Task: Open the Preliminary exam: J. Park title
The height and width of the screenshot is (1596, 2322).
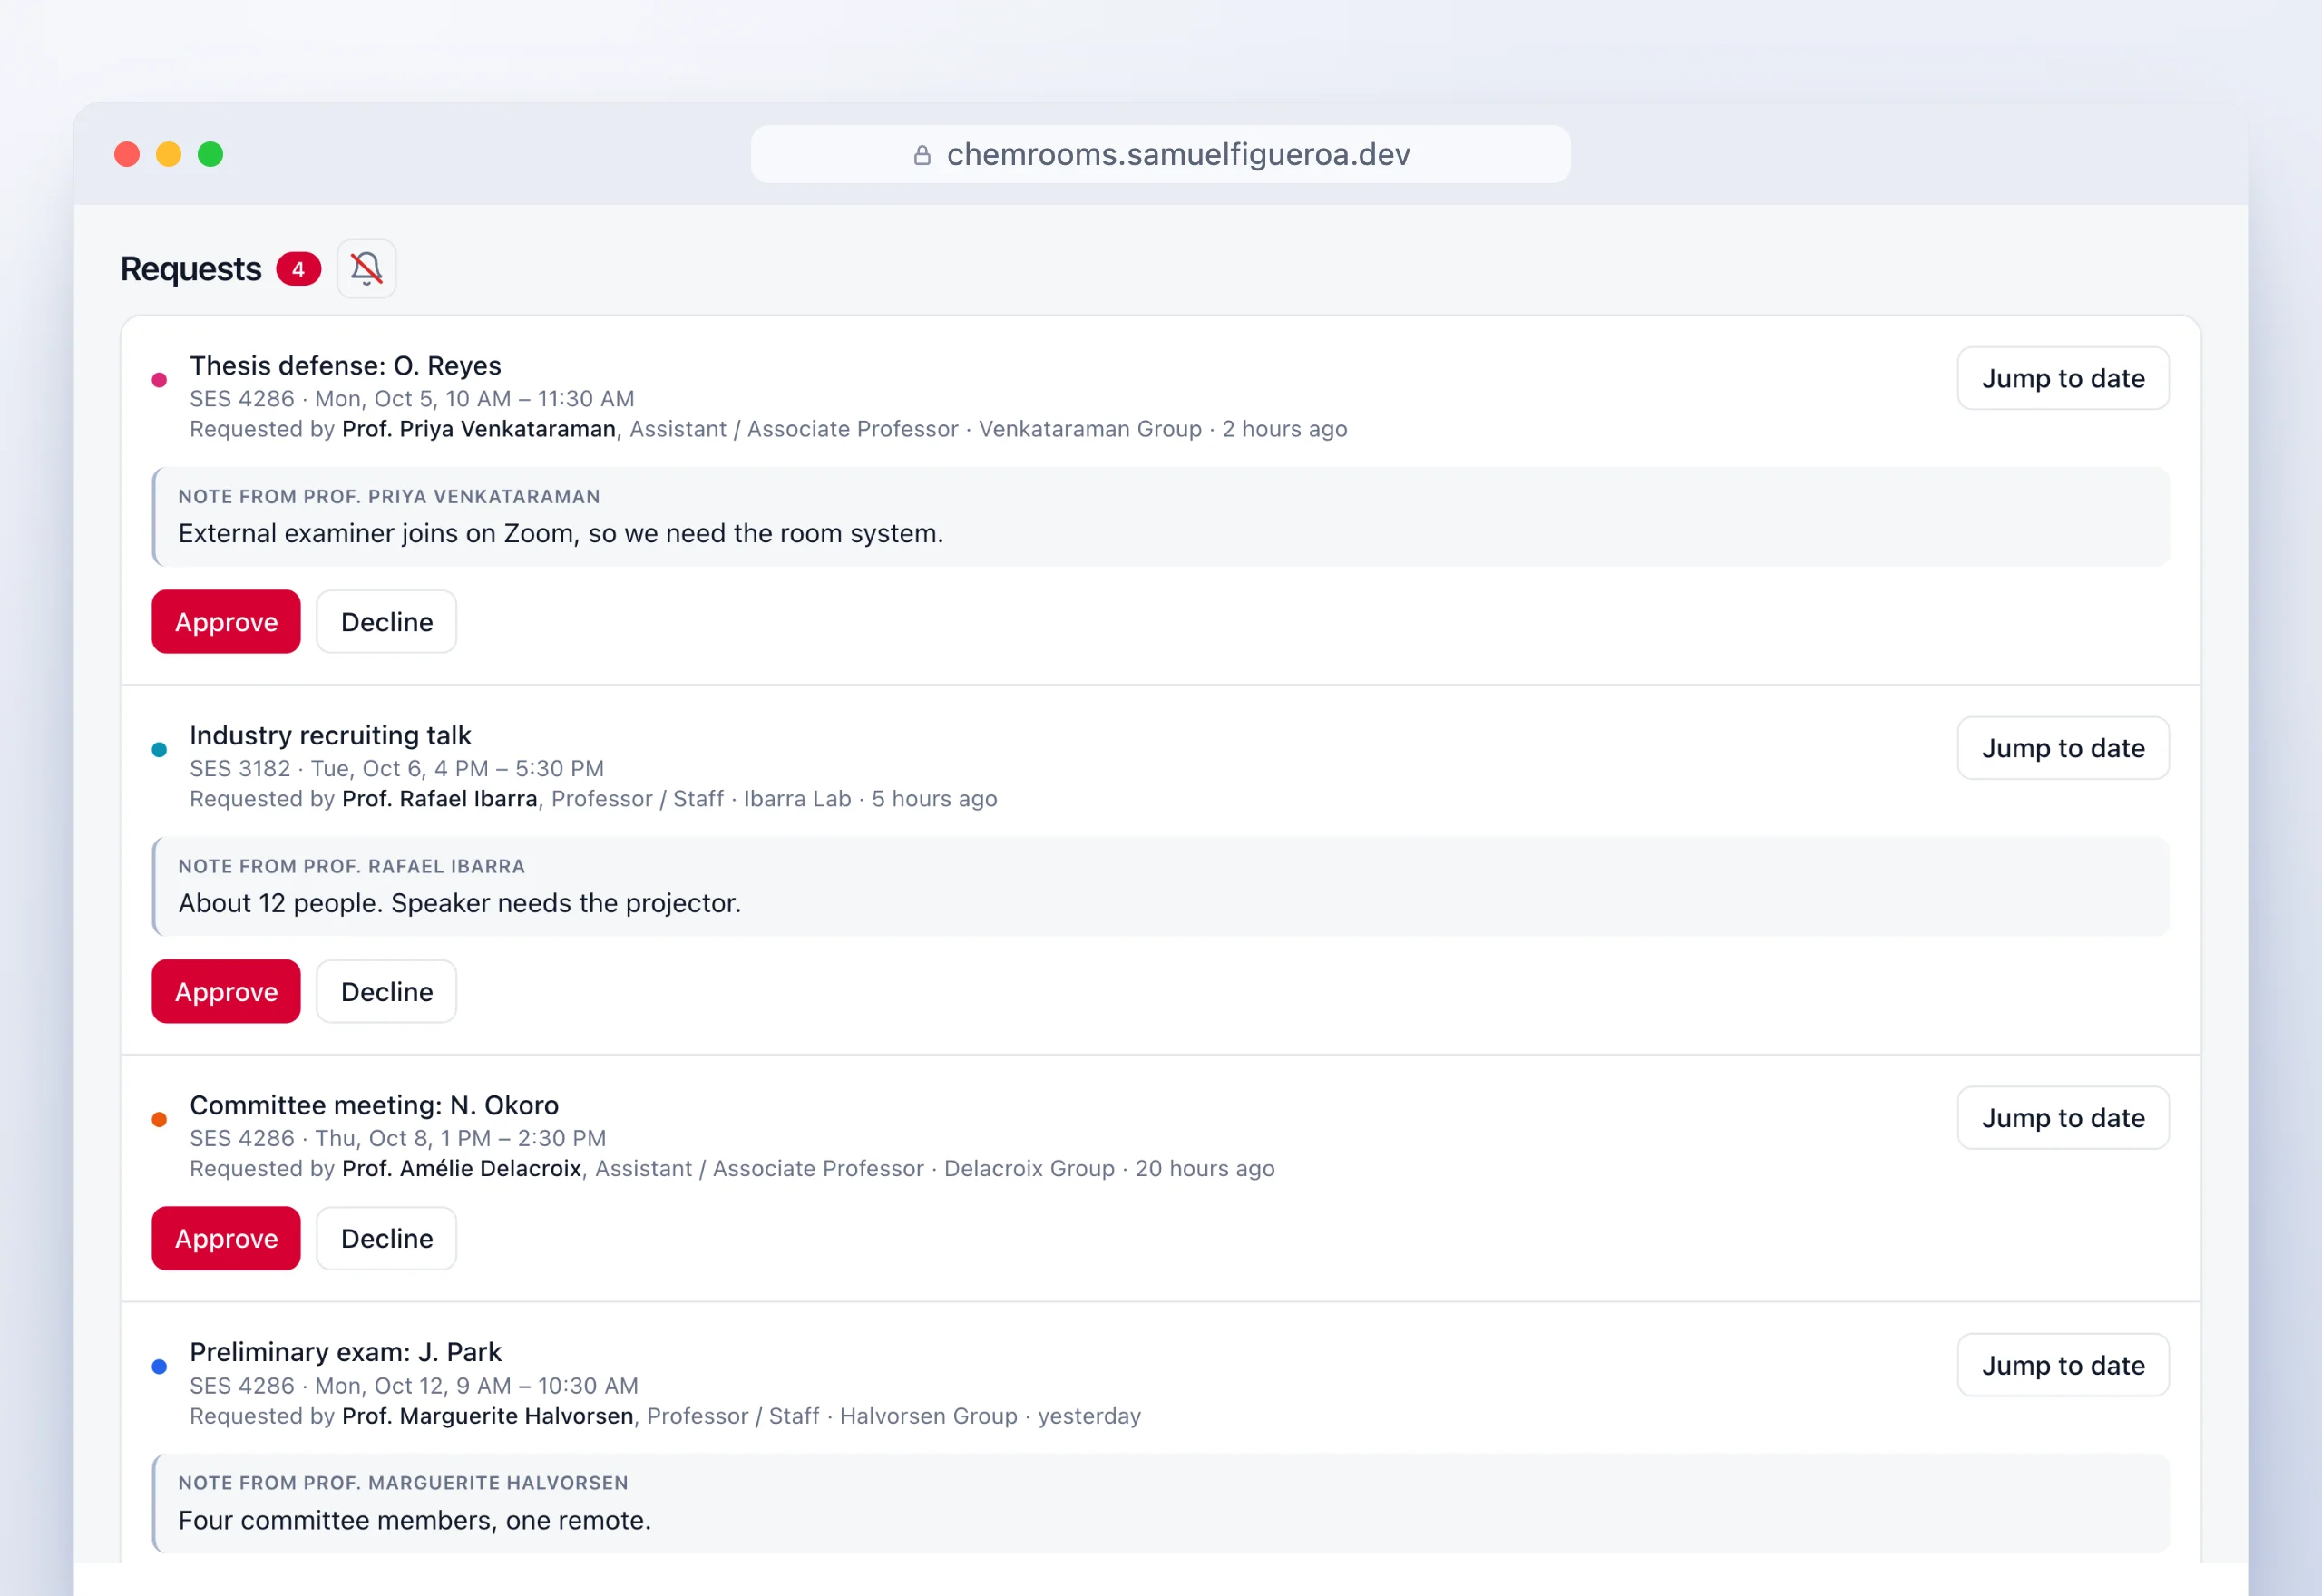Action: [345, 1352]
